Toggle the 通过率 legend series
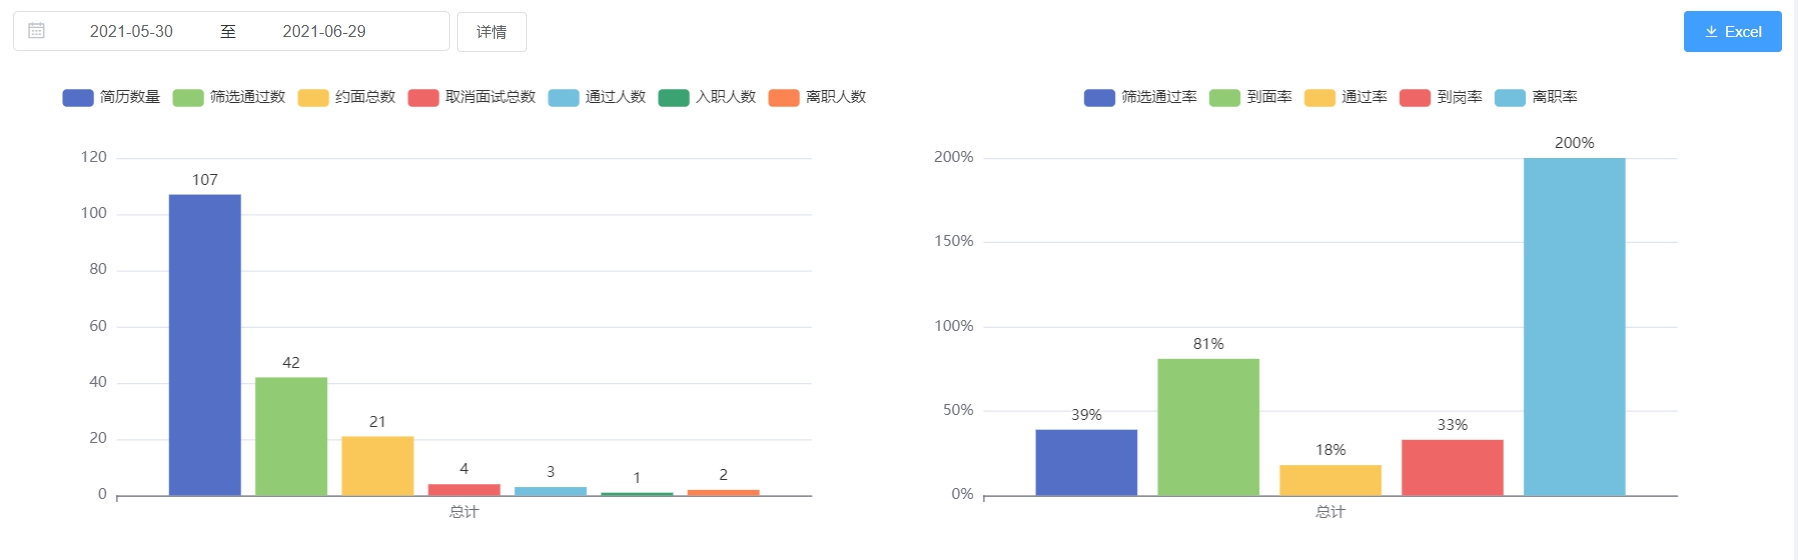Screen dimensions: 1798x560 coord(1346,97)
